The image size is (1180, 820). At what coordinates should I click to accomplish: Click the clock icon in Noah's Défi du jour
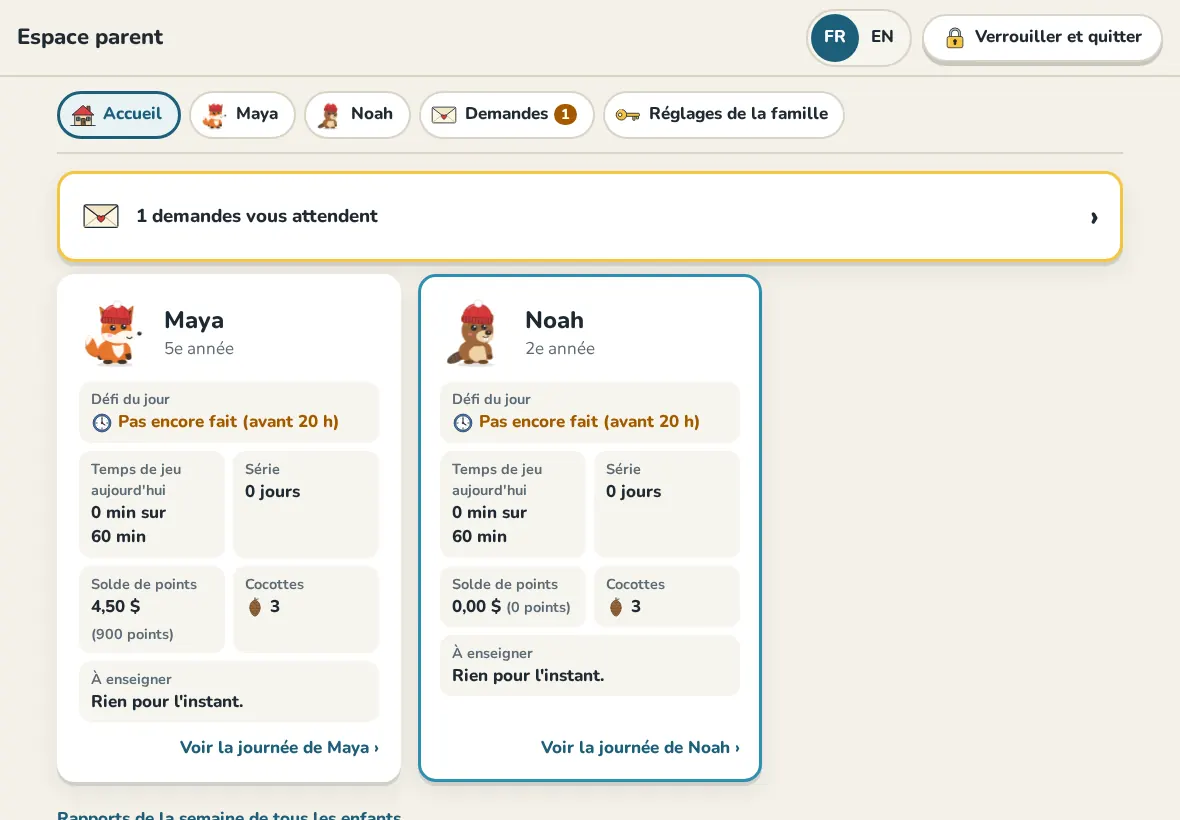pos(463,423)
